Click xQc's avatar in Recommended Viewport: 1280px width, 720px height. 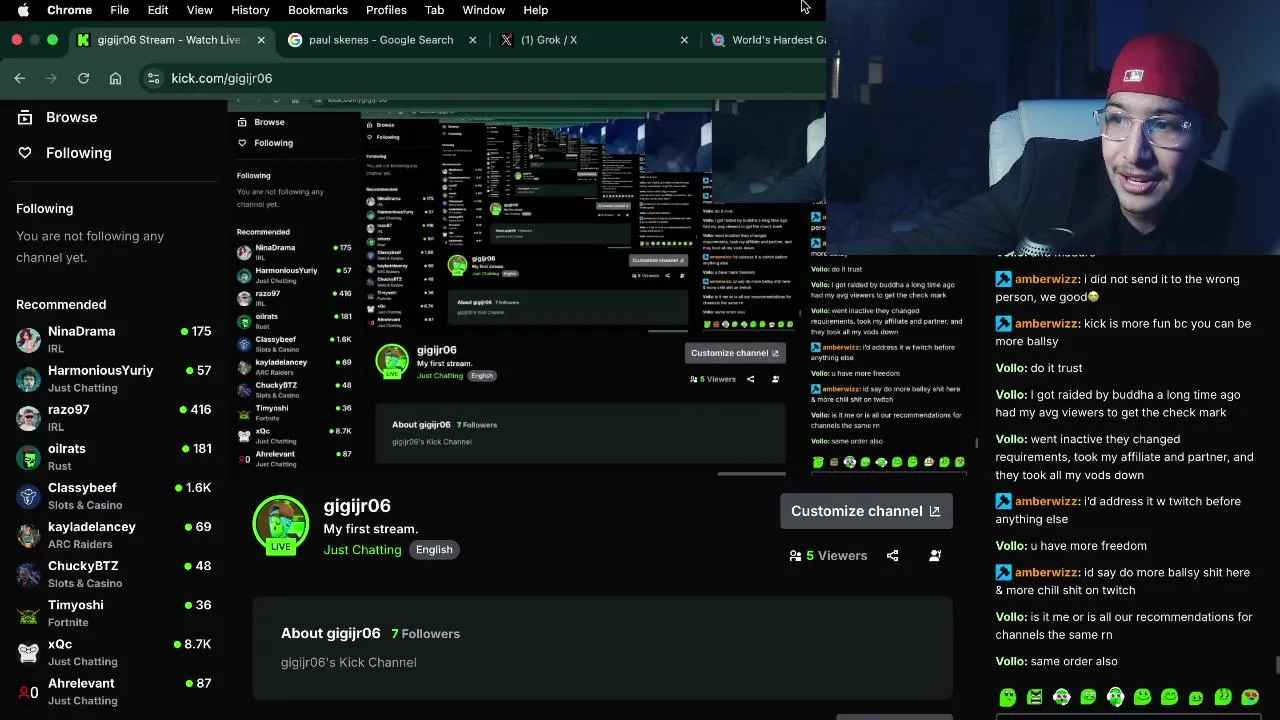[x=28, y=652]
